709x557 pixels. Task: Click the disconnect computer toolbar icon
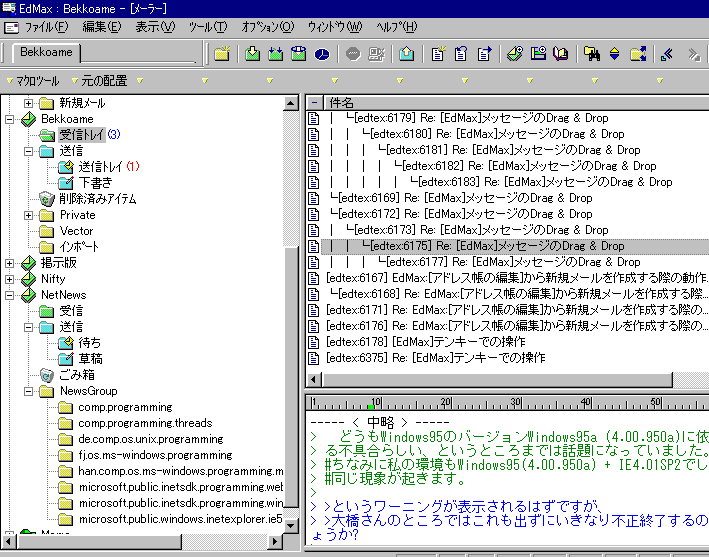pyautogui.click(x=376, y=54)
